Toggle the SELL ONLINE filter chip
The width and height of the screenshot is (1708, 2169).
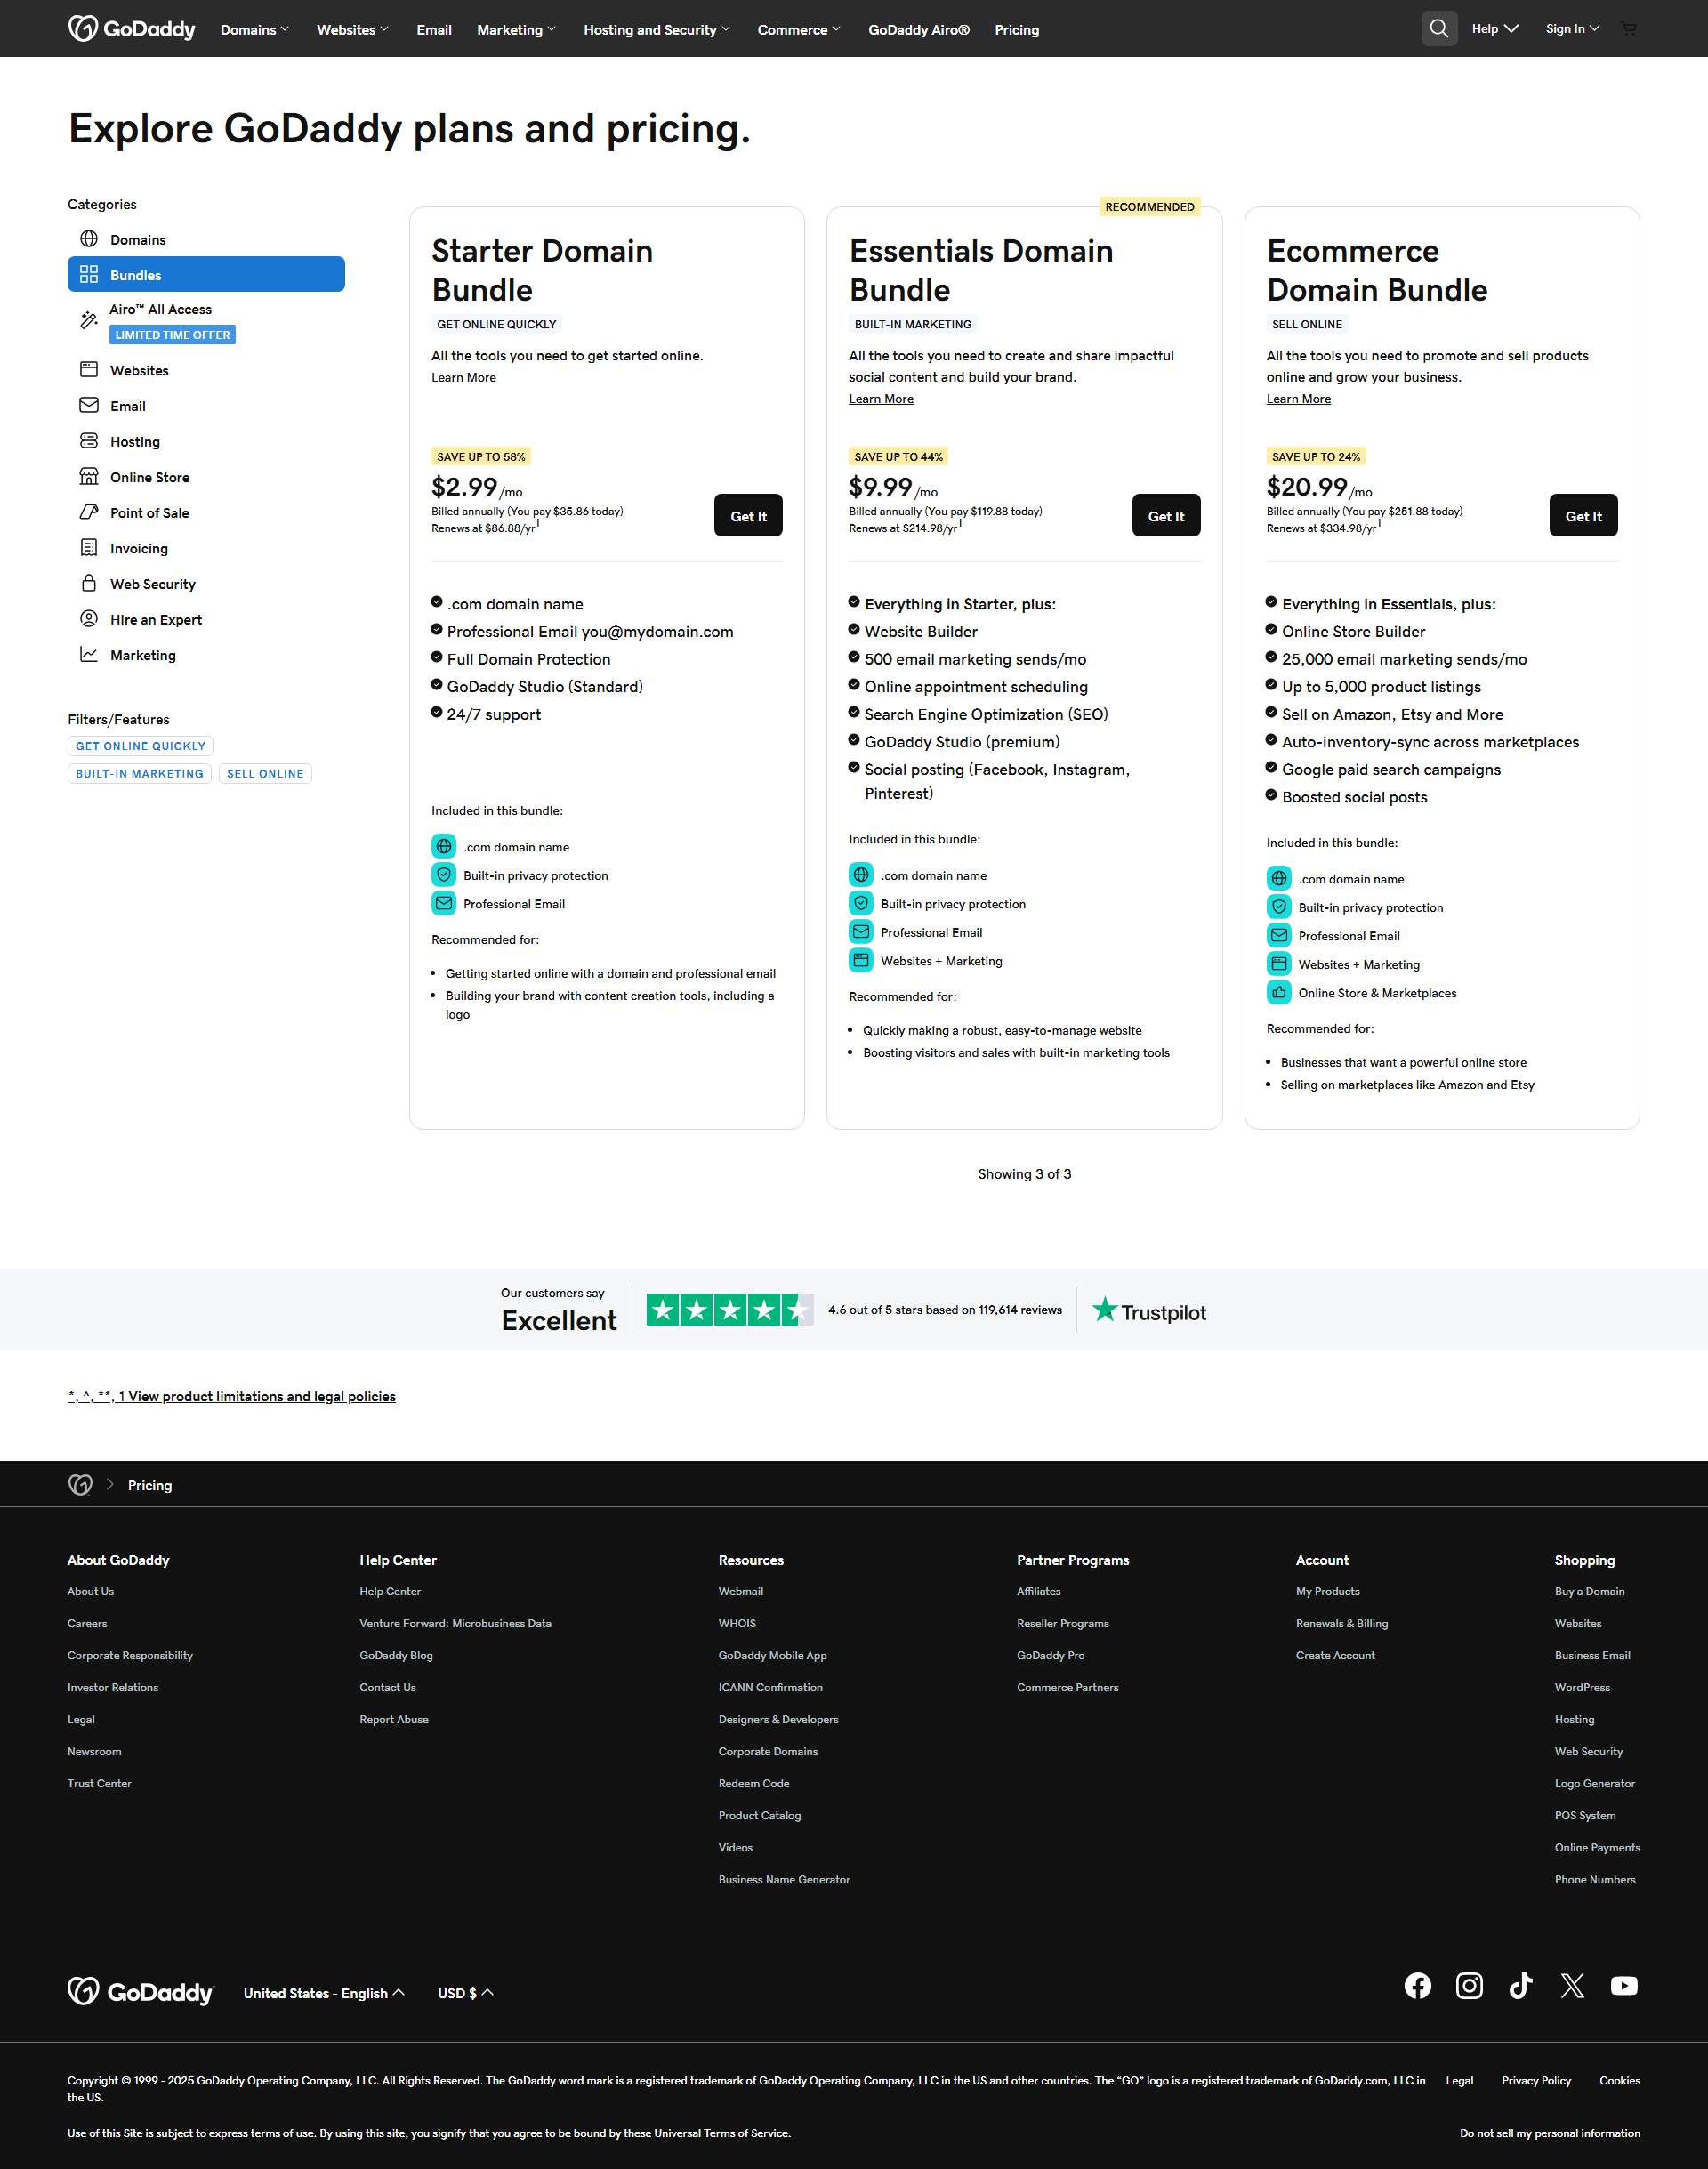[x=265, y=773]
